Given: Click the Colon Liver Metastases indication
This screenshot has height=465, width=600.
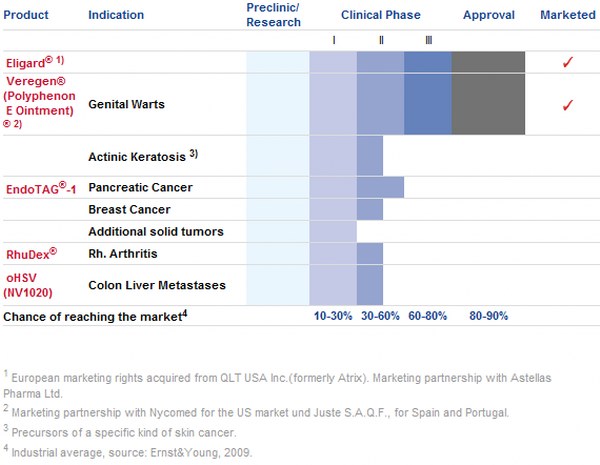Looking at the screenshot, I should point(156,285).
